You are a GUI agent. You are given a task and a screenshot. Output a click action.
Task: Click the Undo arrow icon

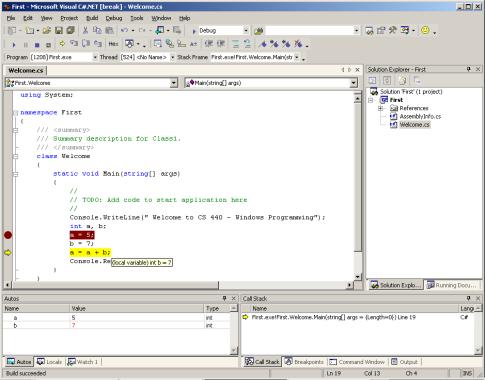[x=125, y=31]
